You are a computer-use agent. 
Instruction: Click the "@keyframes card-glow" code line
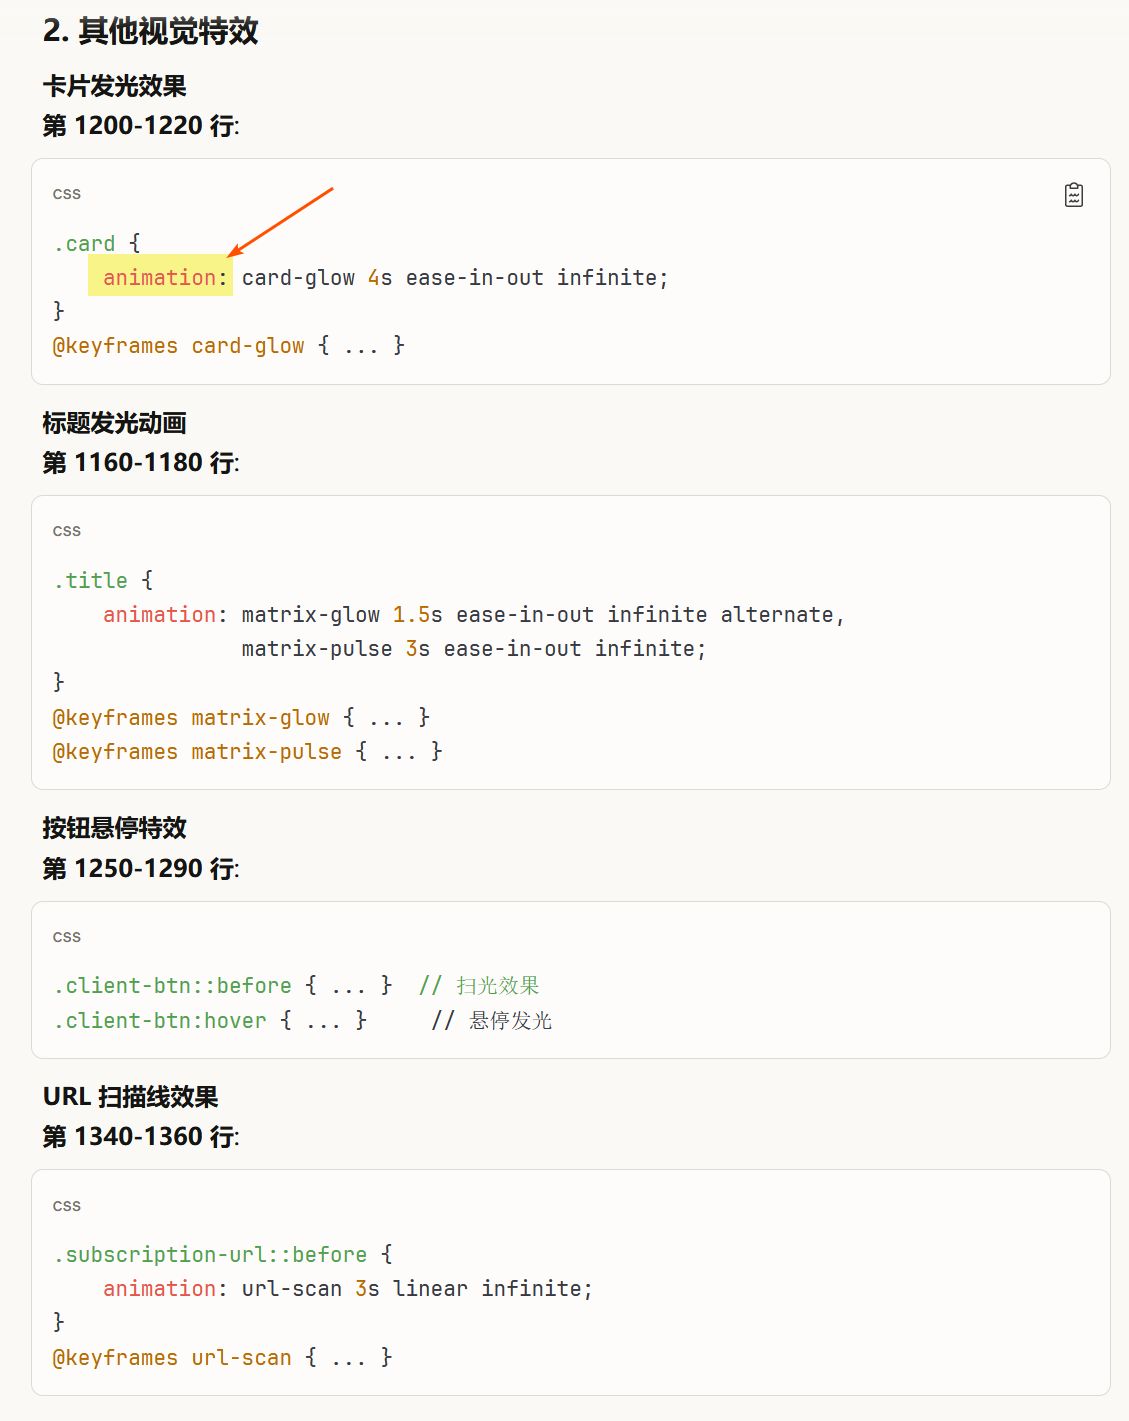[x=228, y=346]
